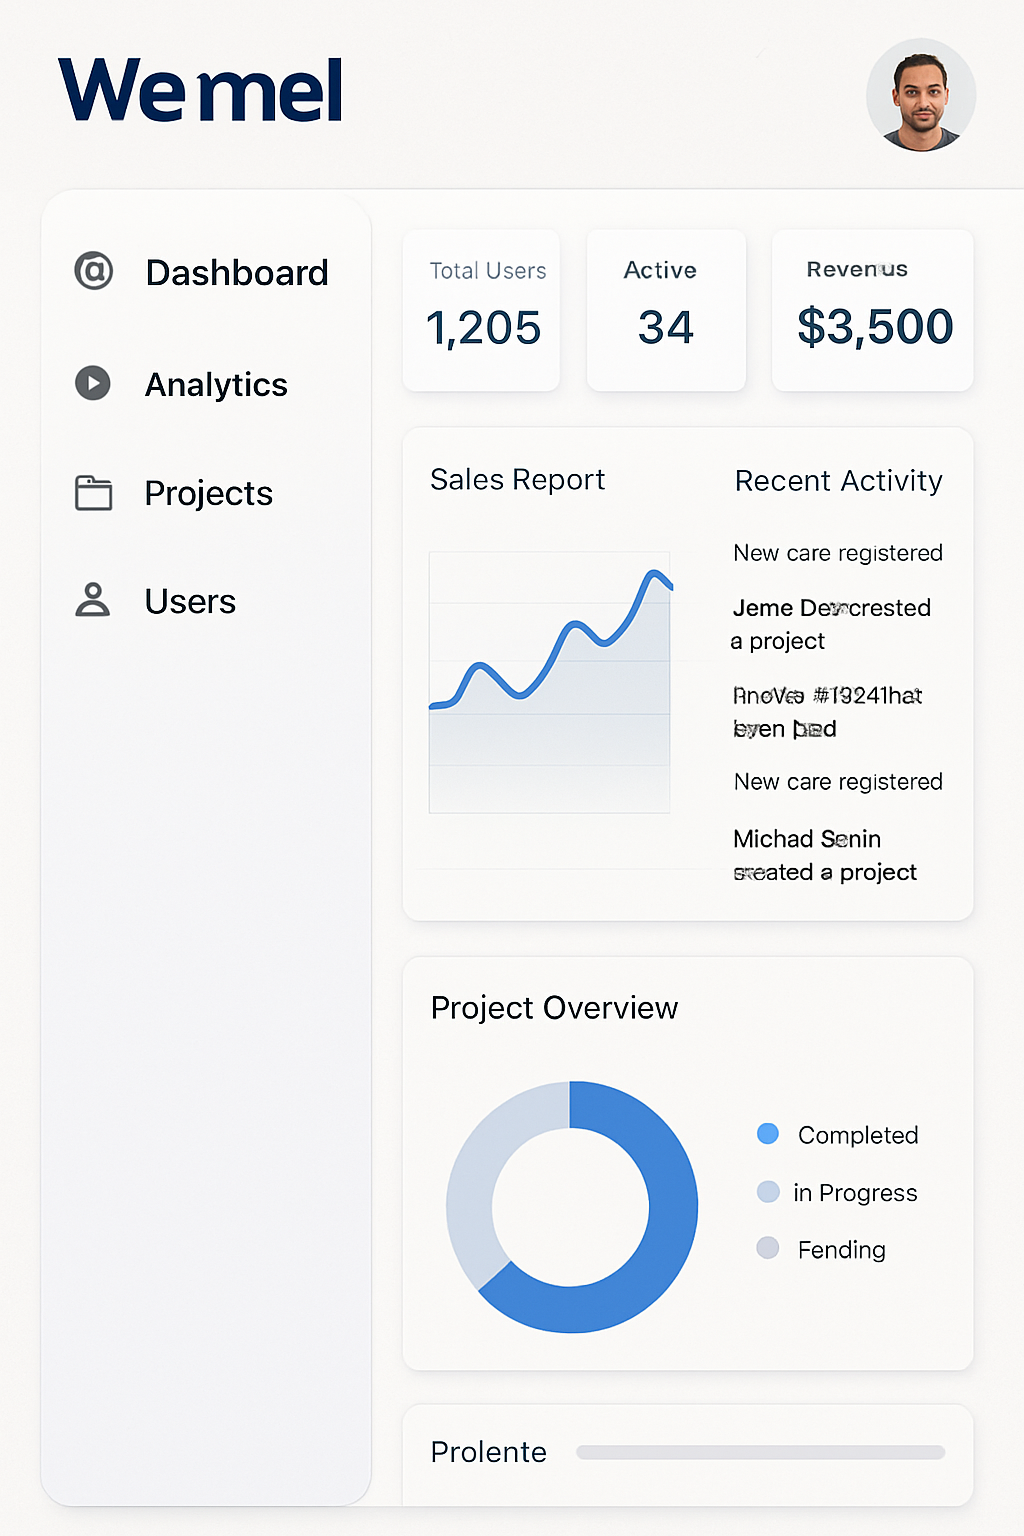Click the 1,205 users value
Image resolution: width=1024 pixels, height=1536 pixels.
tap(483, 328)
